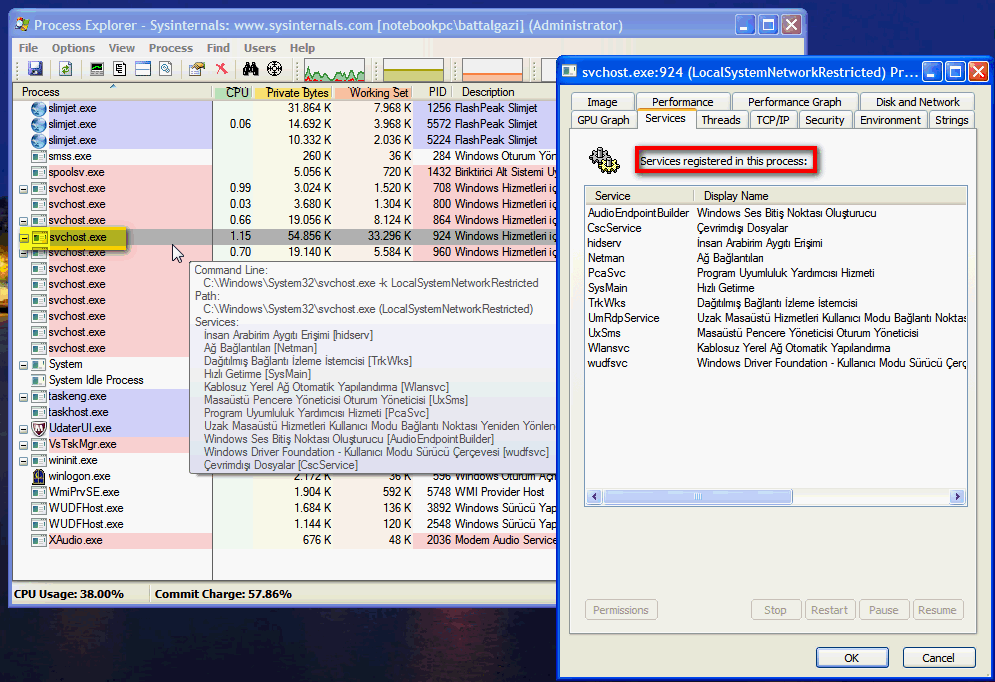The width and height of the screenshot is (995, 682).
Task: Open the Users menu
Action: pos(260,48)
